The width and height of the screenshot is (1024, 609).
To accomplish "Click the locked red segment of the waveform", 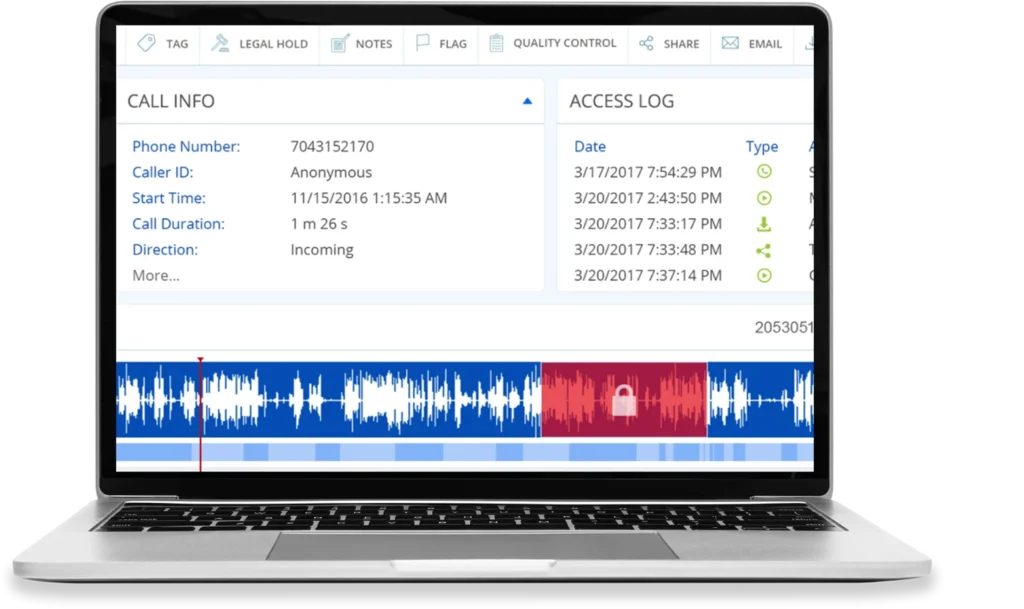I will point(624,399).
